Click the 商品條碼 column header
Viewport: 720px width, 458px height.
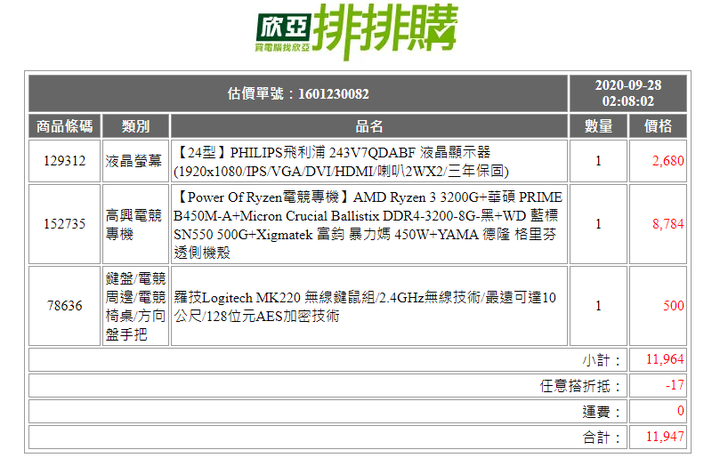[x=64, y=126]
